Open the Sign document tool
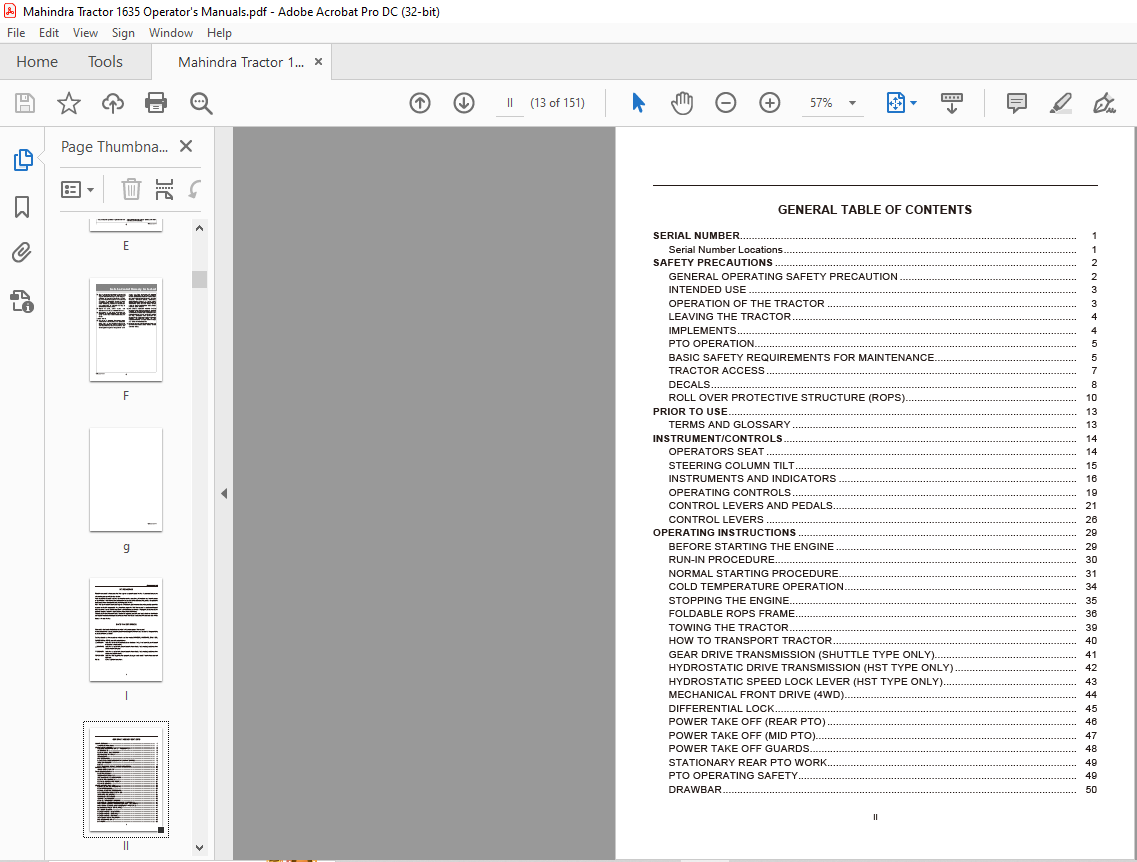 coord(1104,103)
